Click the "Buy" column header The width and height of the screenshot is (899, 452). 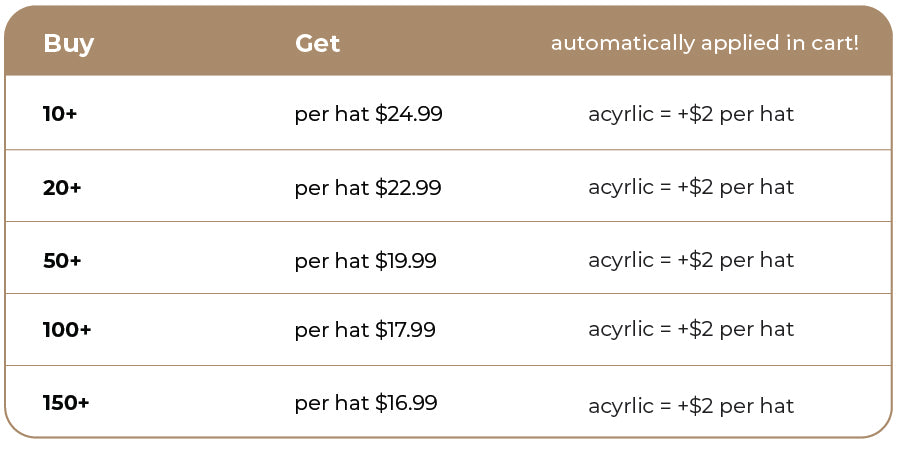click(68, 44)
